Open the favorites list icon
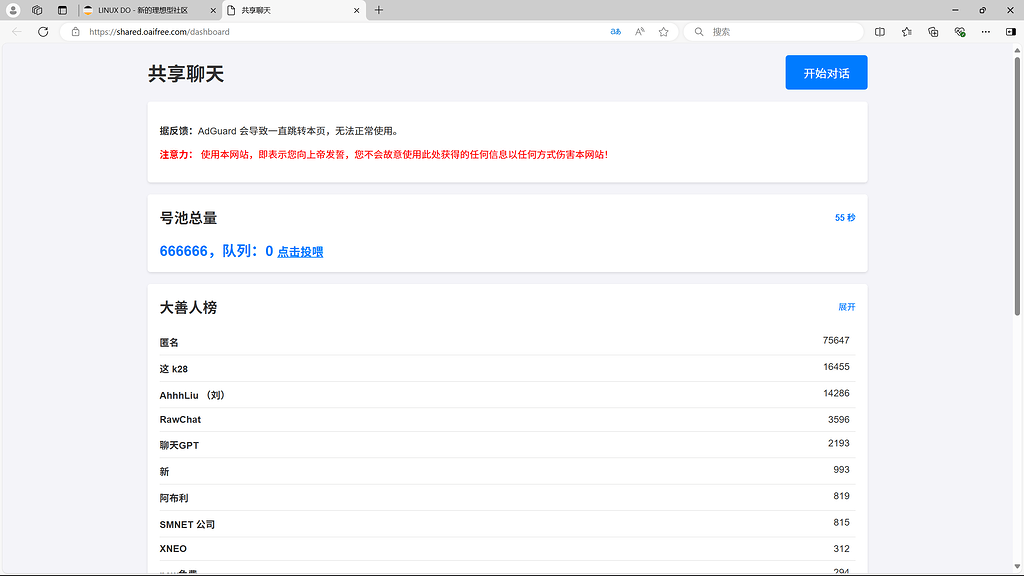Image resolution: width=1024 pixels, height=576 pixels. click(906, 31)
